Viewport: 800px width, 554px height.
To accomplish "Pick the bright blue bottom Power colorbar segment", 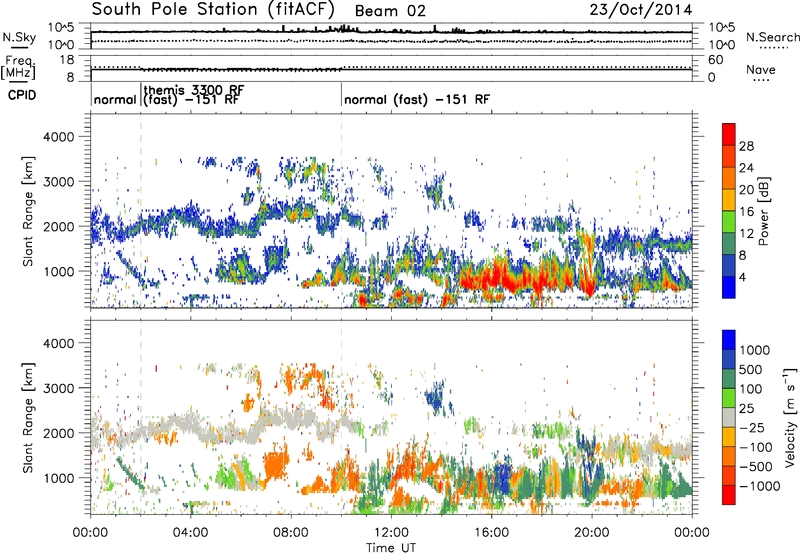I will point(729,288).
